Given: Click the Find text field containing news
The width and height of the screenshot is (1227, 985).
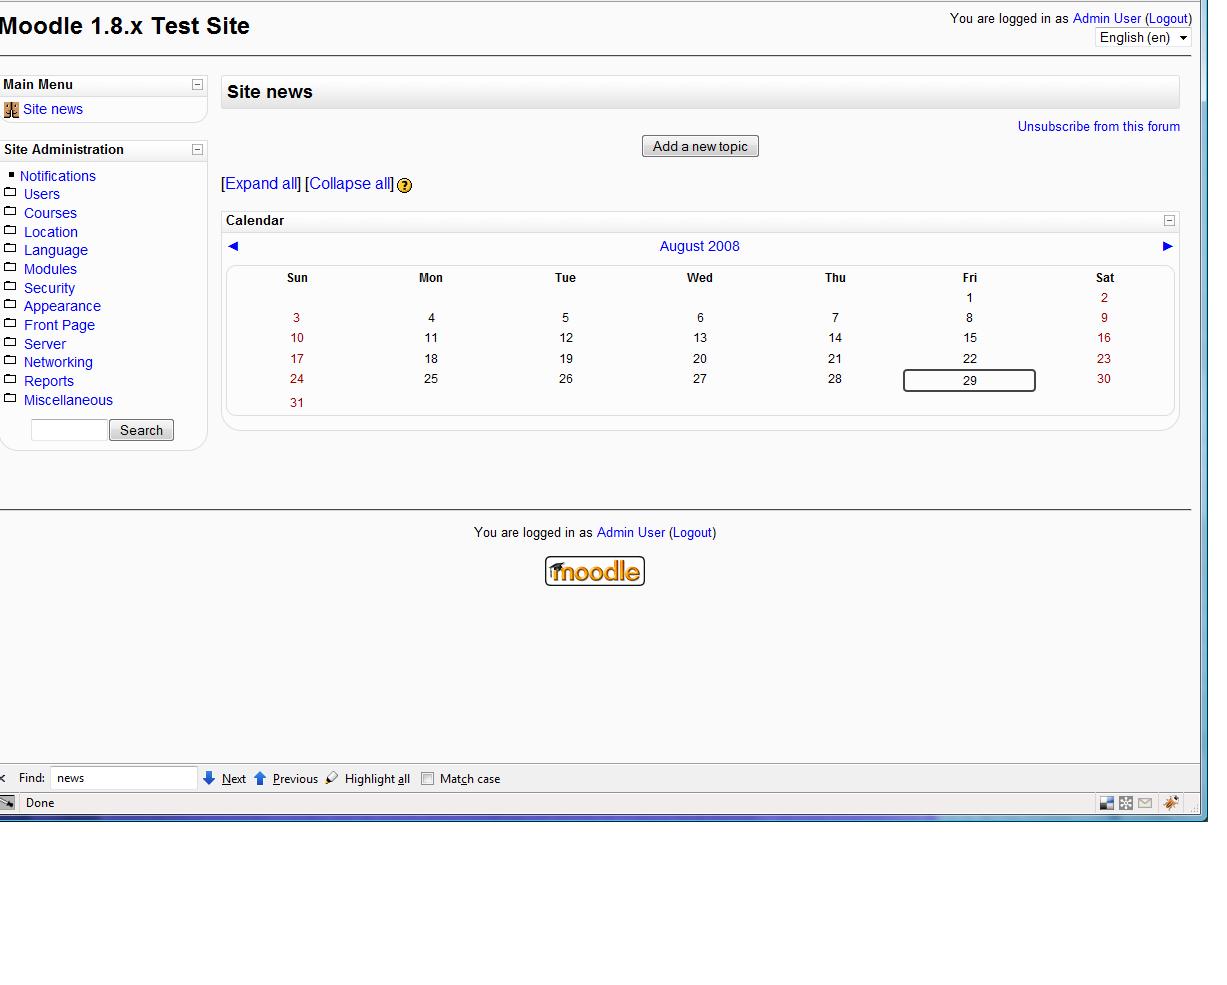Looking at the screenshot, I should 124,778.
